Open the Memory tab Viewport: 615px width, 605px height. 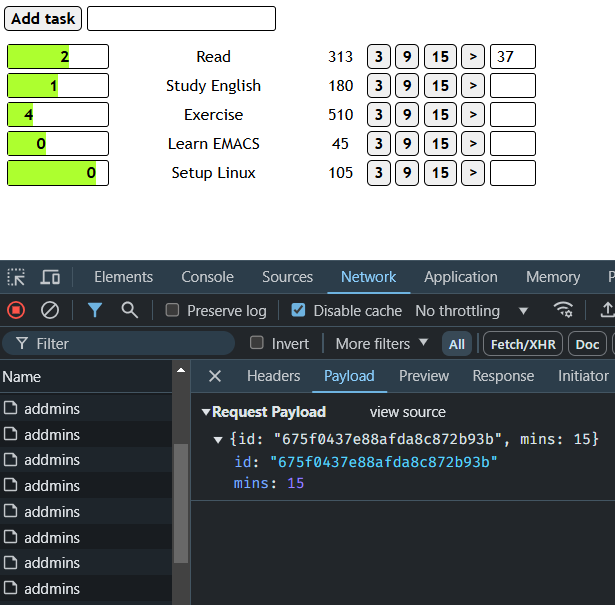click(x=553, y=277)
